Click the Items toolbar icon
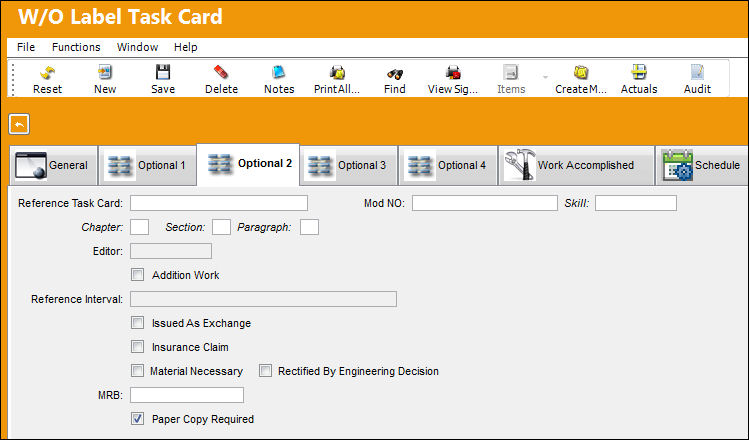Viewport: 749px width, 440px height. [x=511, y=73]
